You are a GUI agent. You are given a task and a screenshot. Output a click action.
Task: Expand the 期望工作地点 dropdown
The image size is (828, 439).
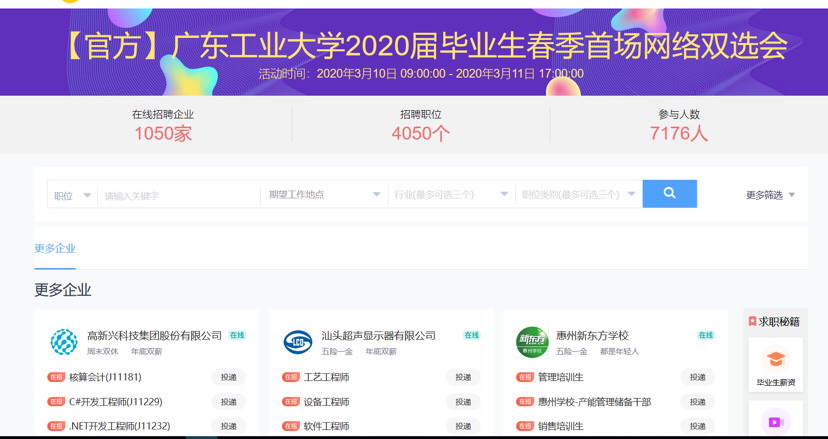pos(324,195)
